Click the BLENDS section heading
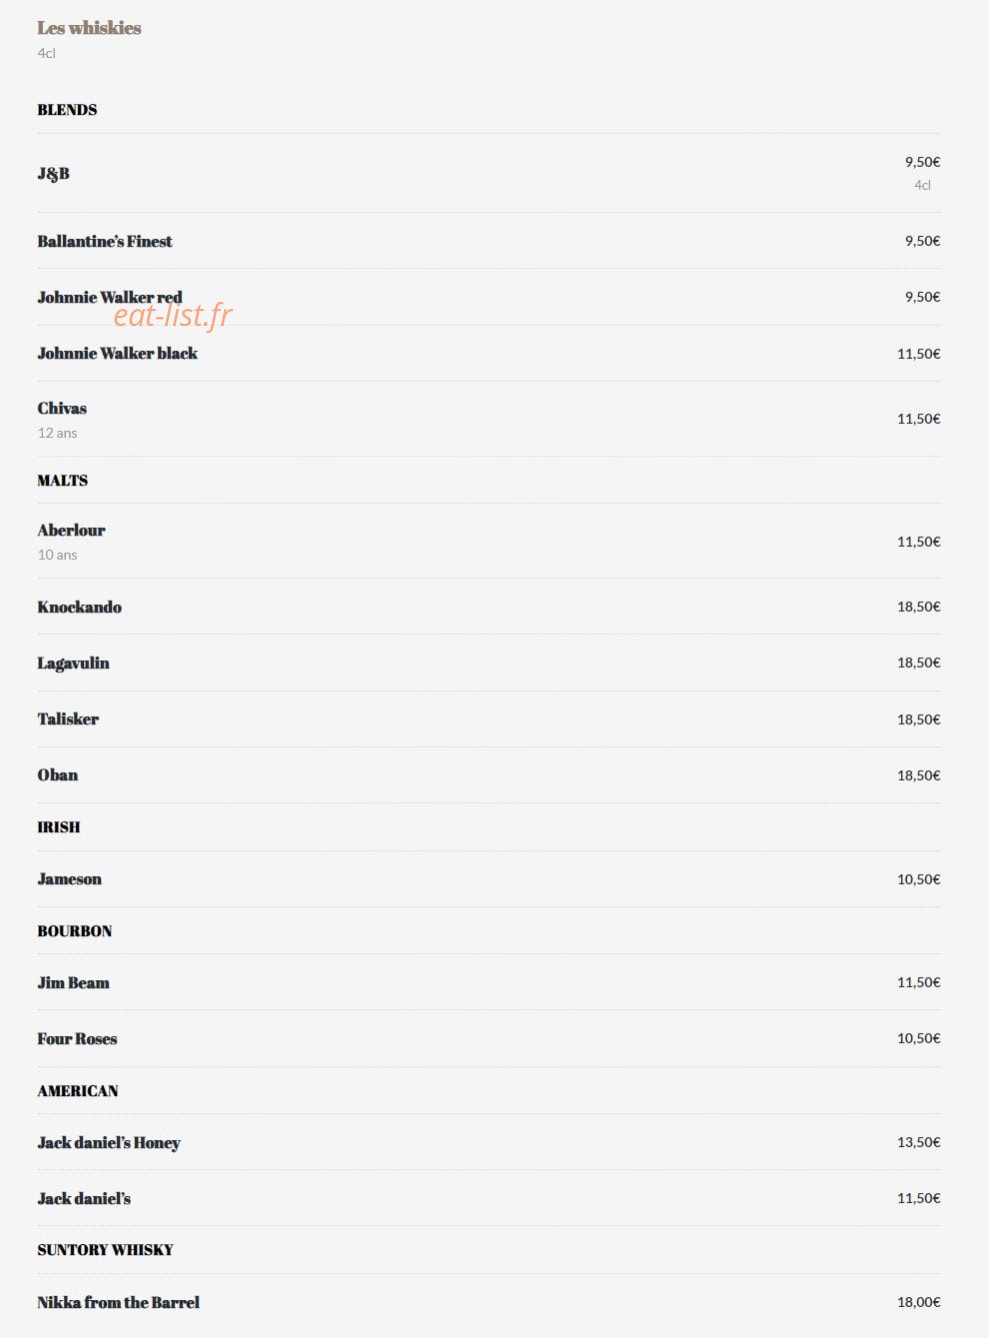The width and height of the screenshot is (989, 1338). (67, 110)
